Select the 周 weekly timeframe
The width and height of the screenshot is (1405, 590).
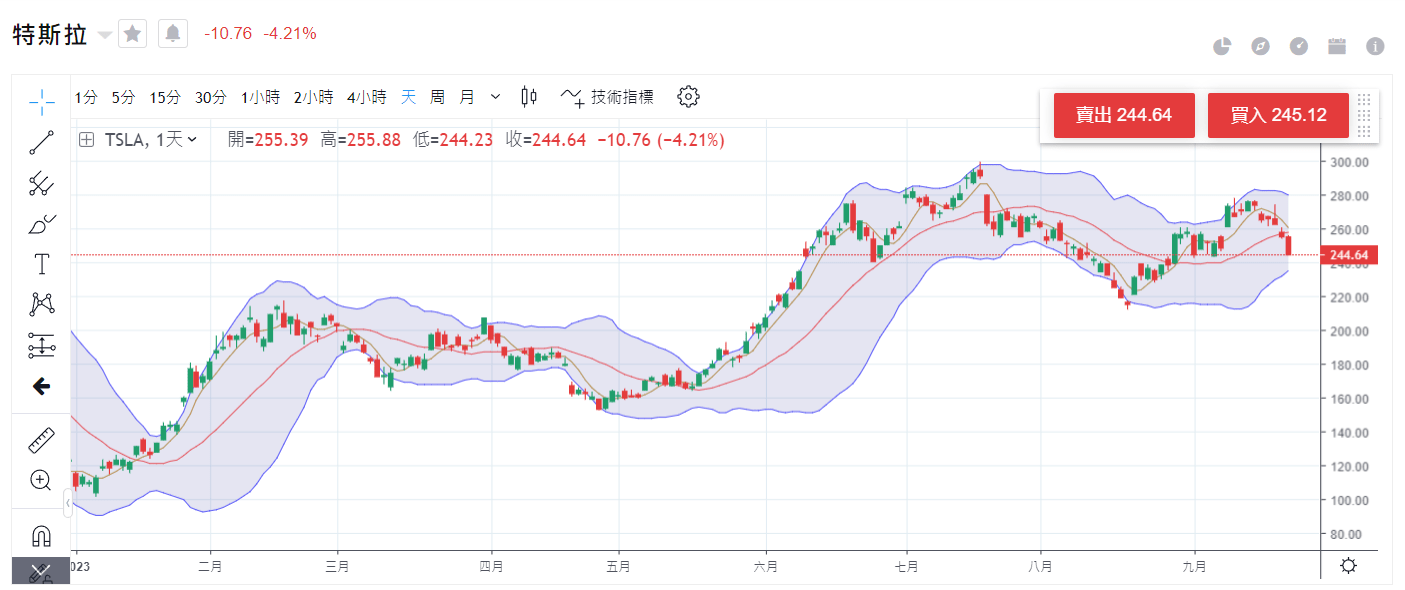click(437, 97)
